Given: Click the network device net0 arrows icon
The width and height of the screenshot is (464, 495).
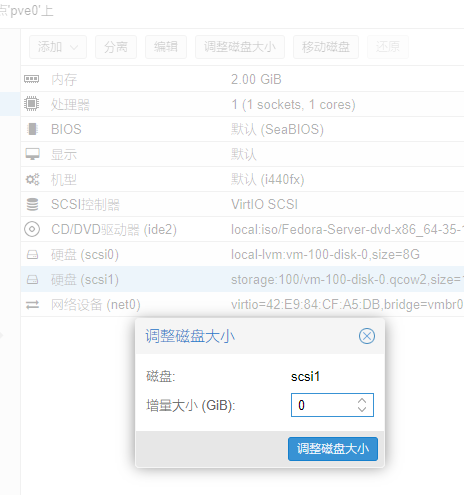Looking at the screenshot, I should 32,305.
